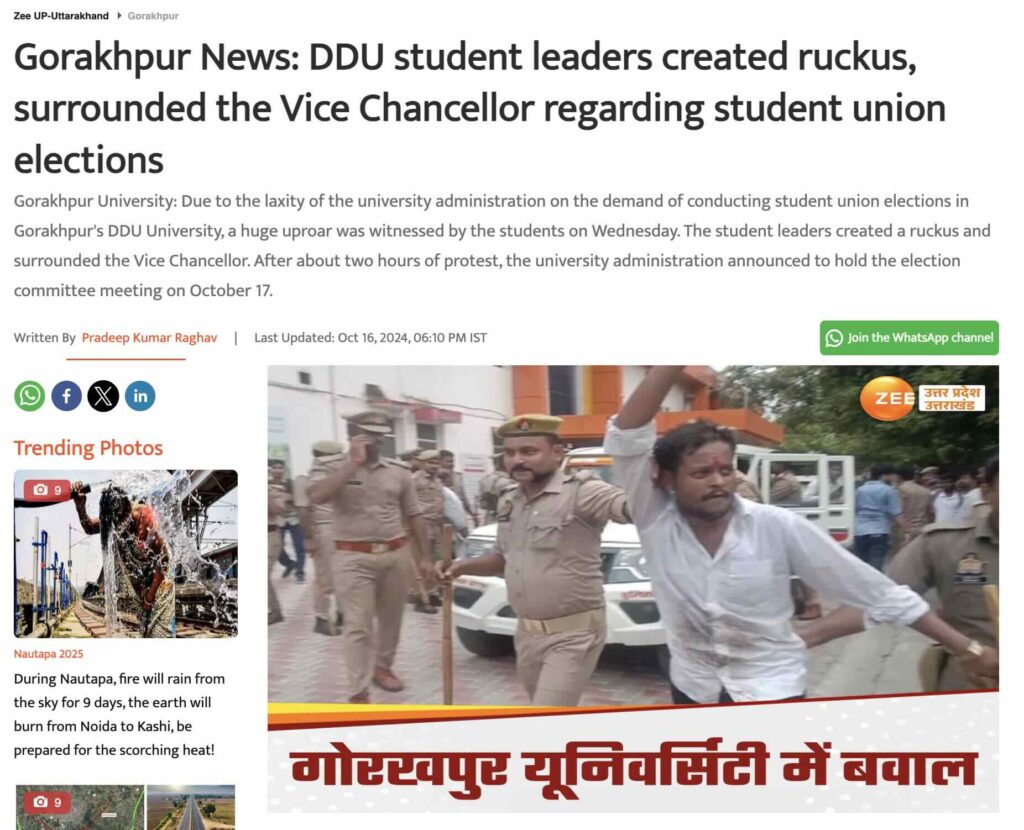The width and height of the screenshot is (1024, 830).
Task: Open the Nautapa 2025 category link
Action: coord(48,654)
